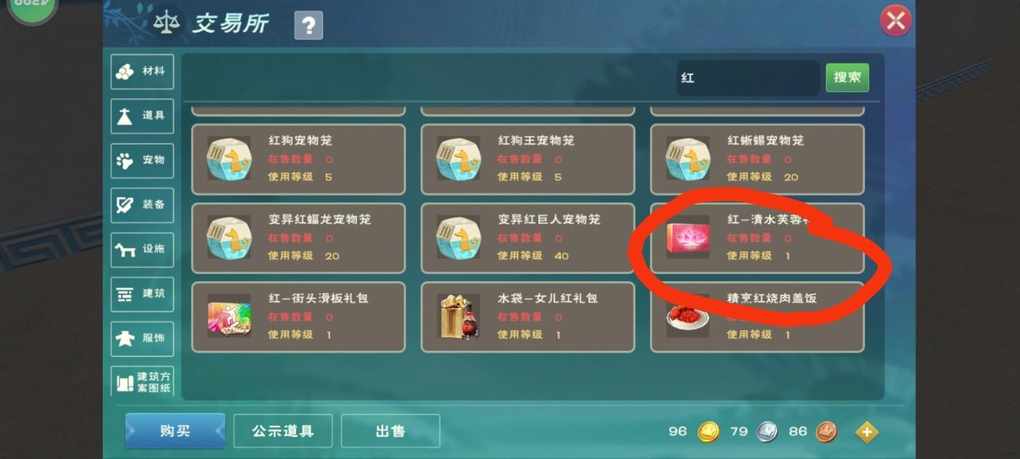Tap the plus icon to add currency

(866, 432)
